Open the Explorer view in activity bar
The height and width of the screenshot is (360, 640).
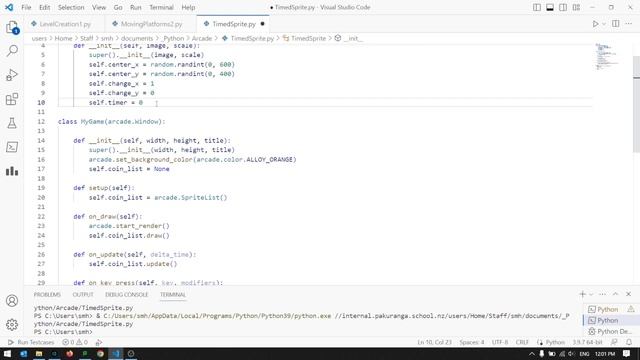click(x=12, y=28)
